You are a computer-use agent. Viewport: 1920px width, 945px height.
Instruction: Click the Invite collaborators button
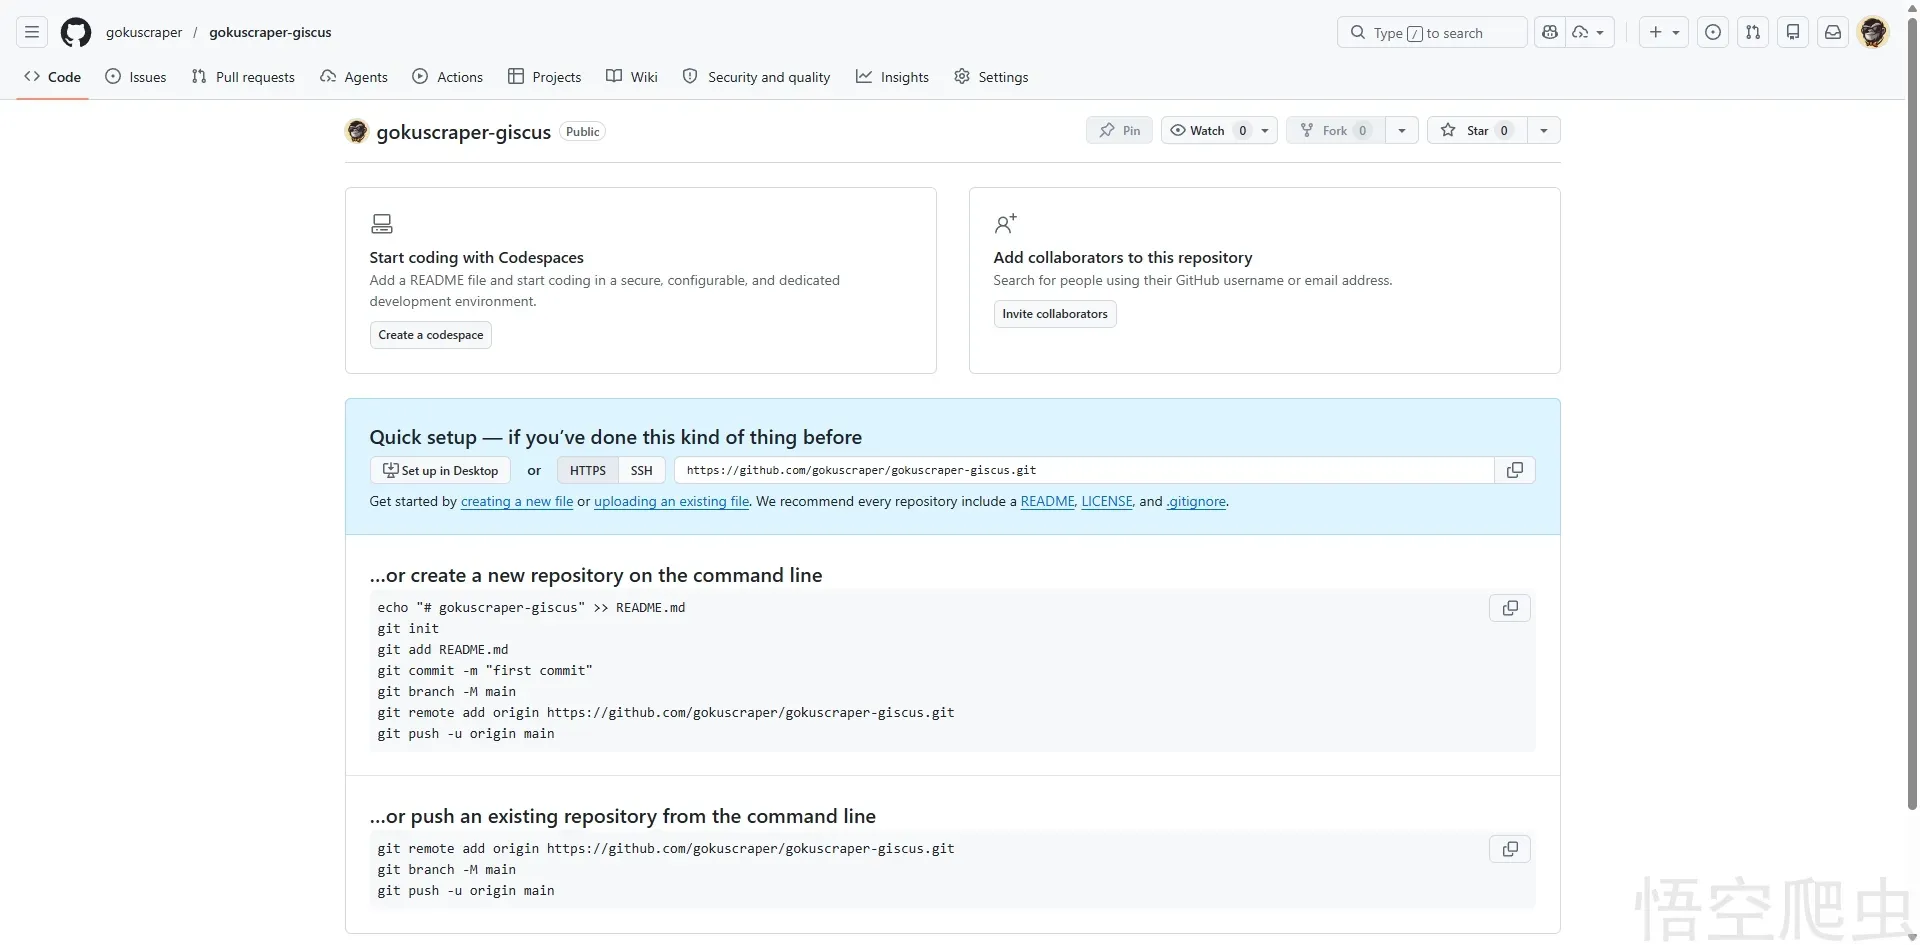point(1054,314)
